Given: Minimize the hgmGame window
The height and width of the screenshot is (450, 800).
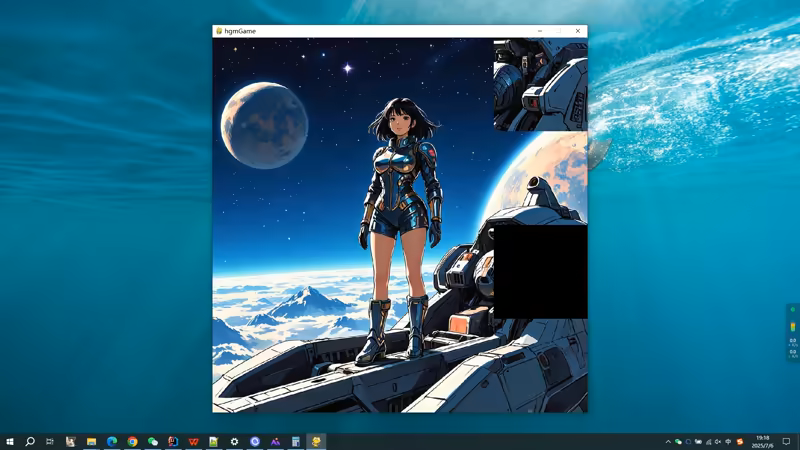Looking at the screenshot, I should [540, 31].
